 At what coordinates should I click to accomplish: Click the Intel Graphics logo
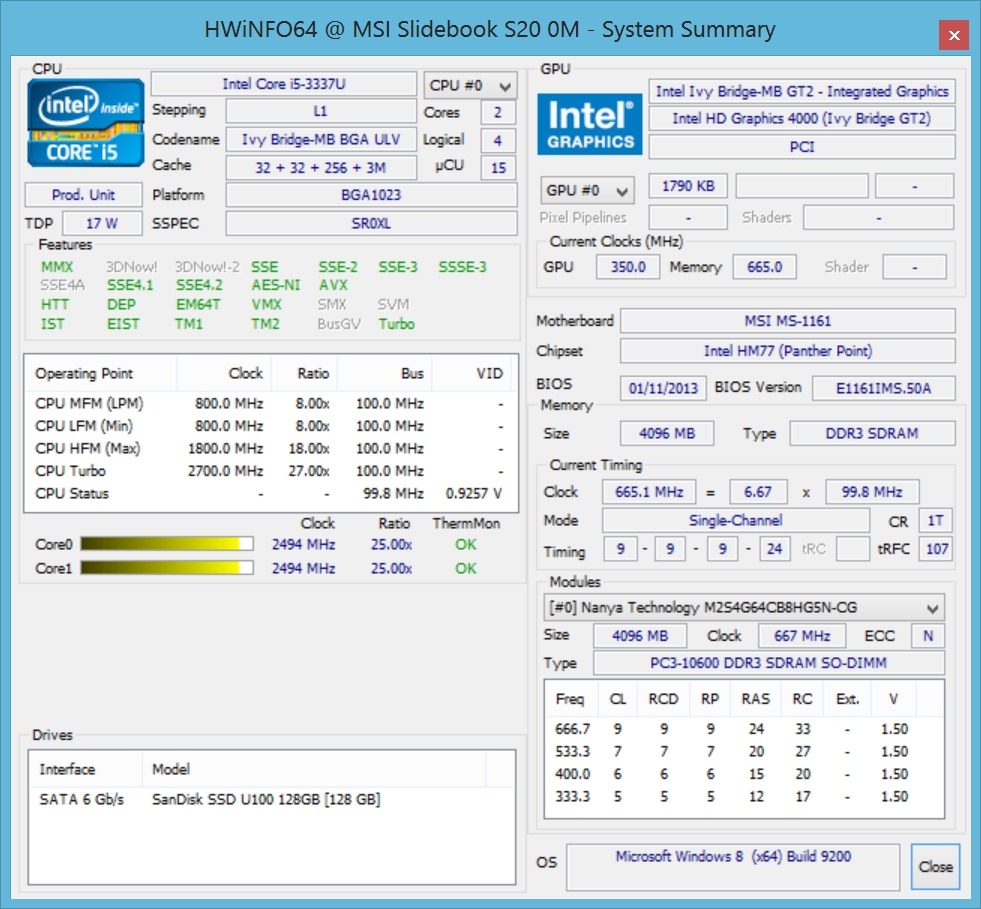click(x=590, y=124)
